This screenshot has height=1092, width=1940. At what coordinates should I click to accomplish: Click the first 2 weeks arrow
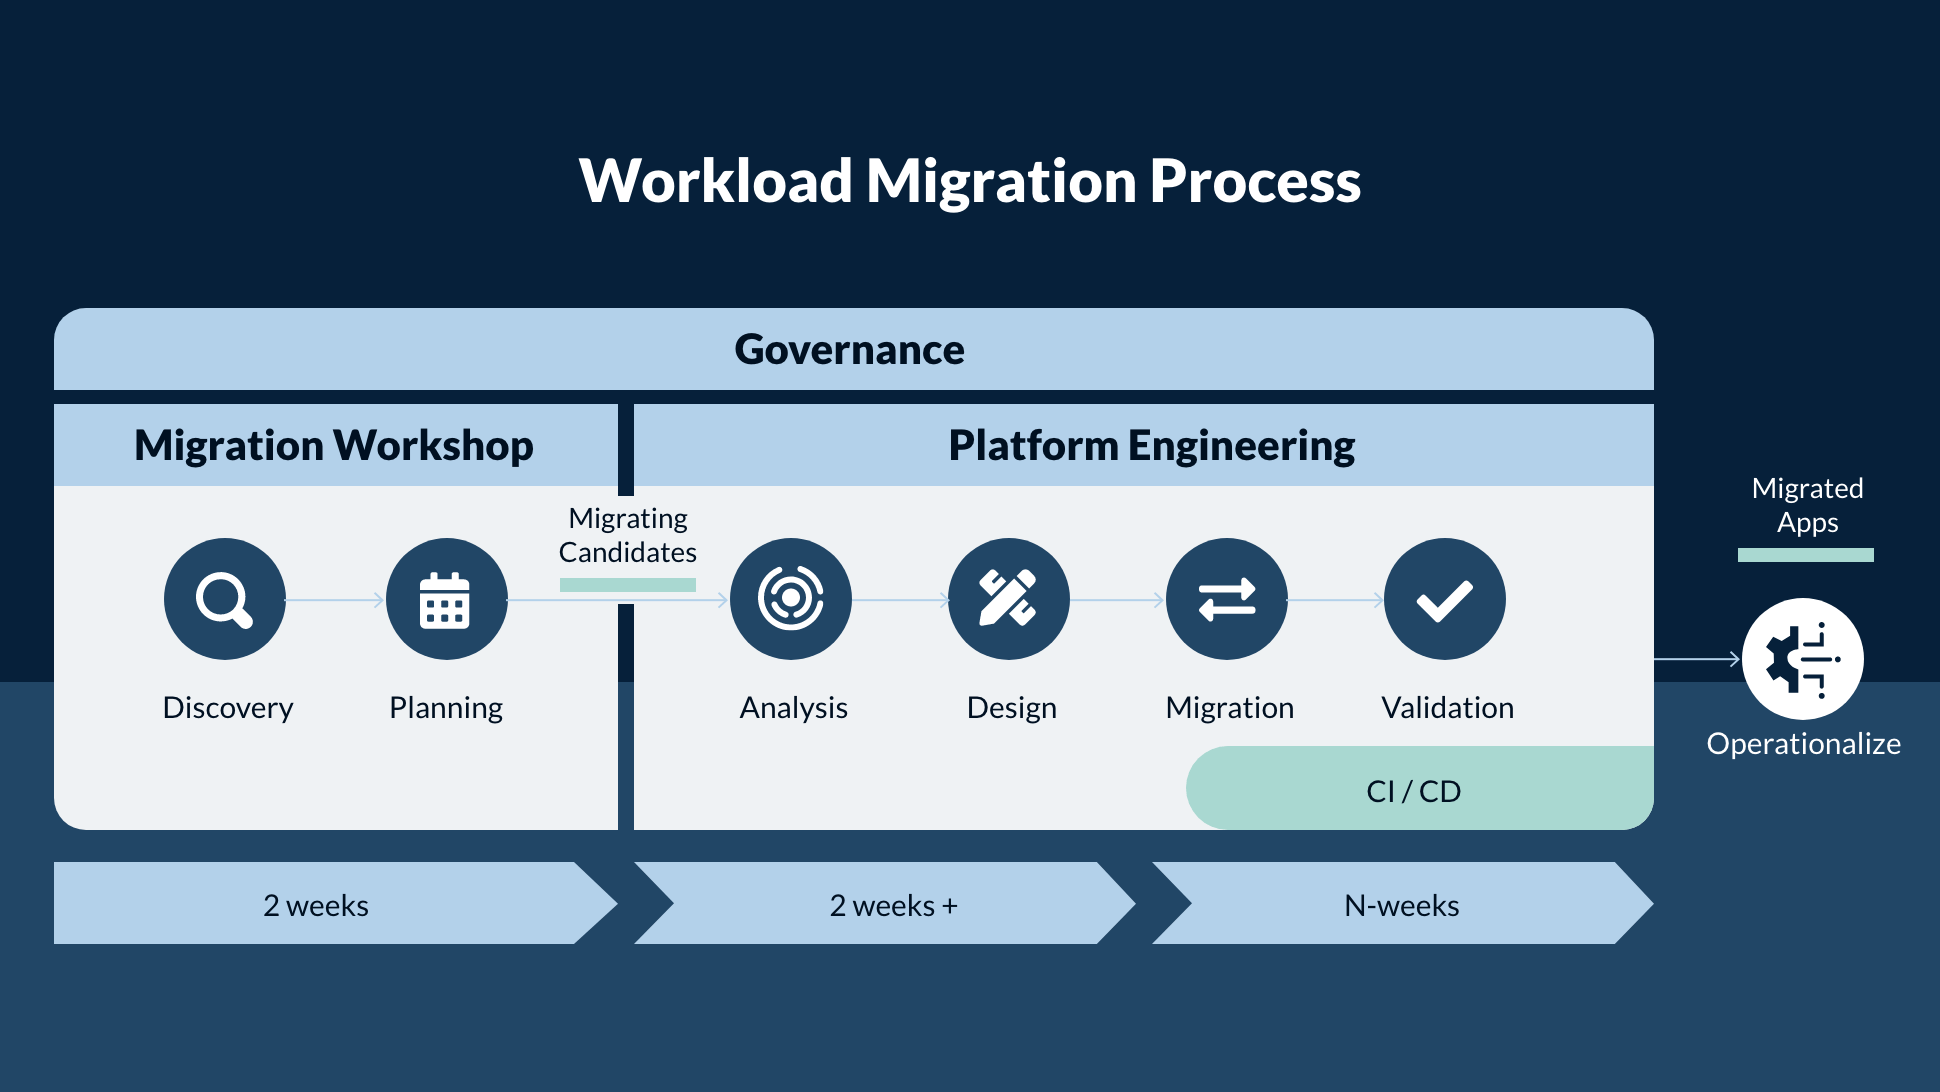point(316,904)
